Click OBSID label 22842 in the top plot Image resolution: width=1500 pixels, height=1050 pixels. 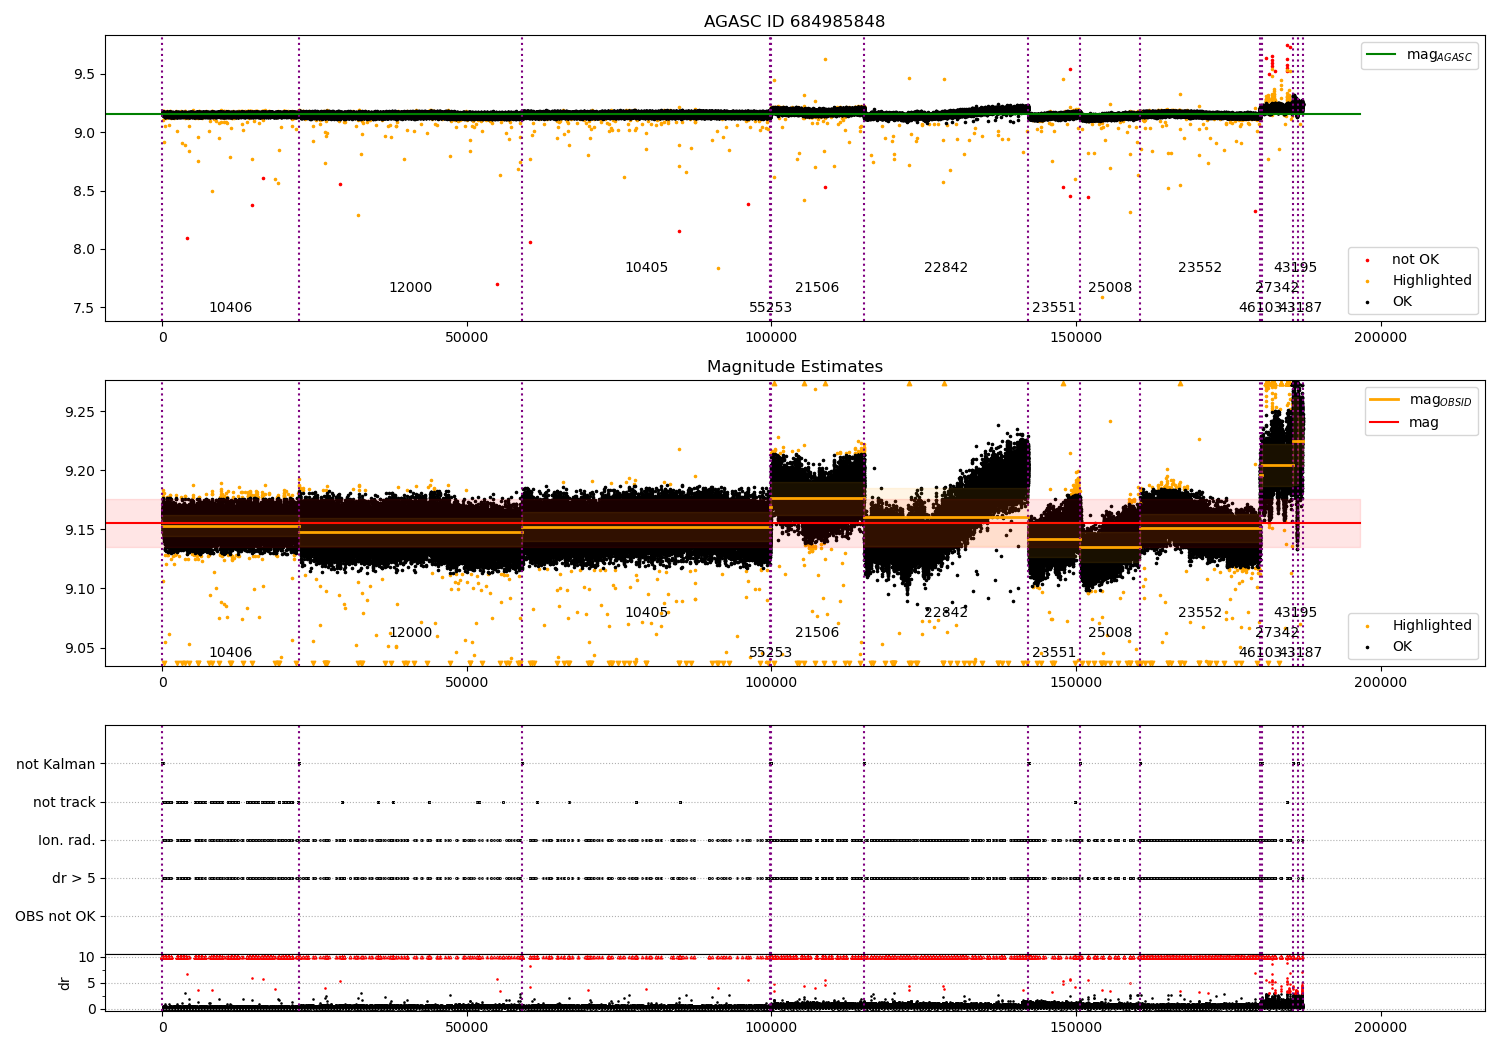tap(946, 268)
